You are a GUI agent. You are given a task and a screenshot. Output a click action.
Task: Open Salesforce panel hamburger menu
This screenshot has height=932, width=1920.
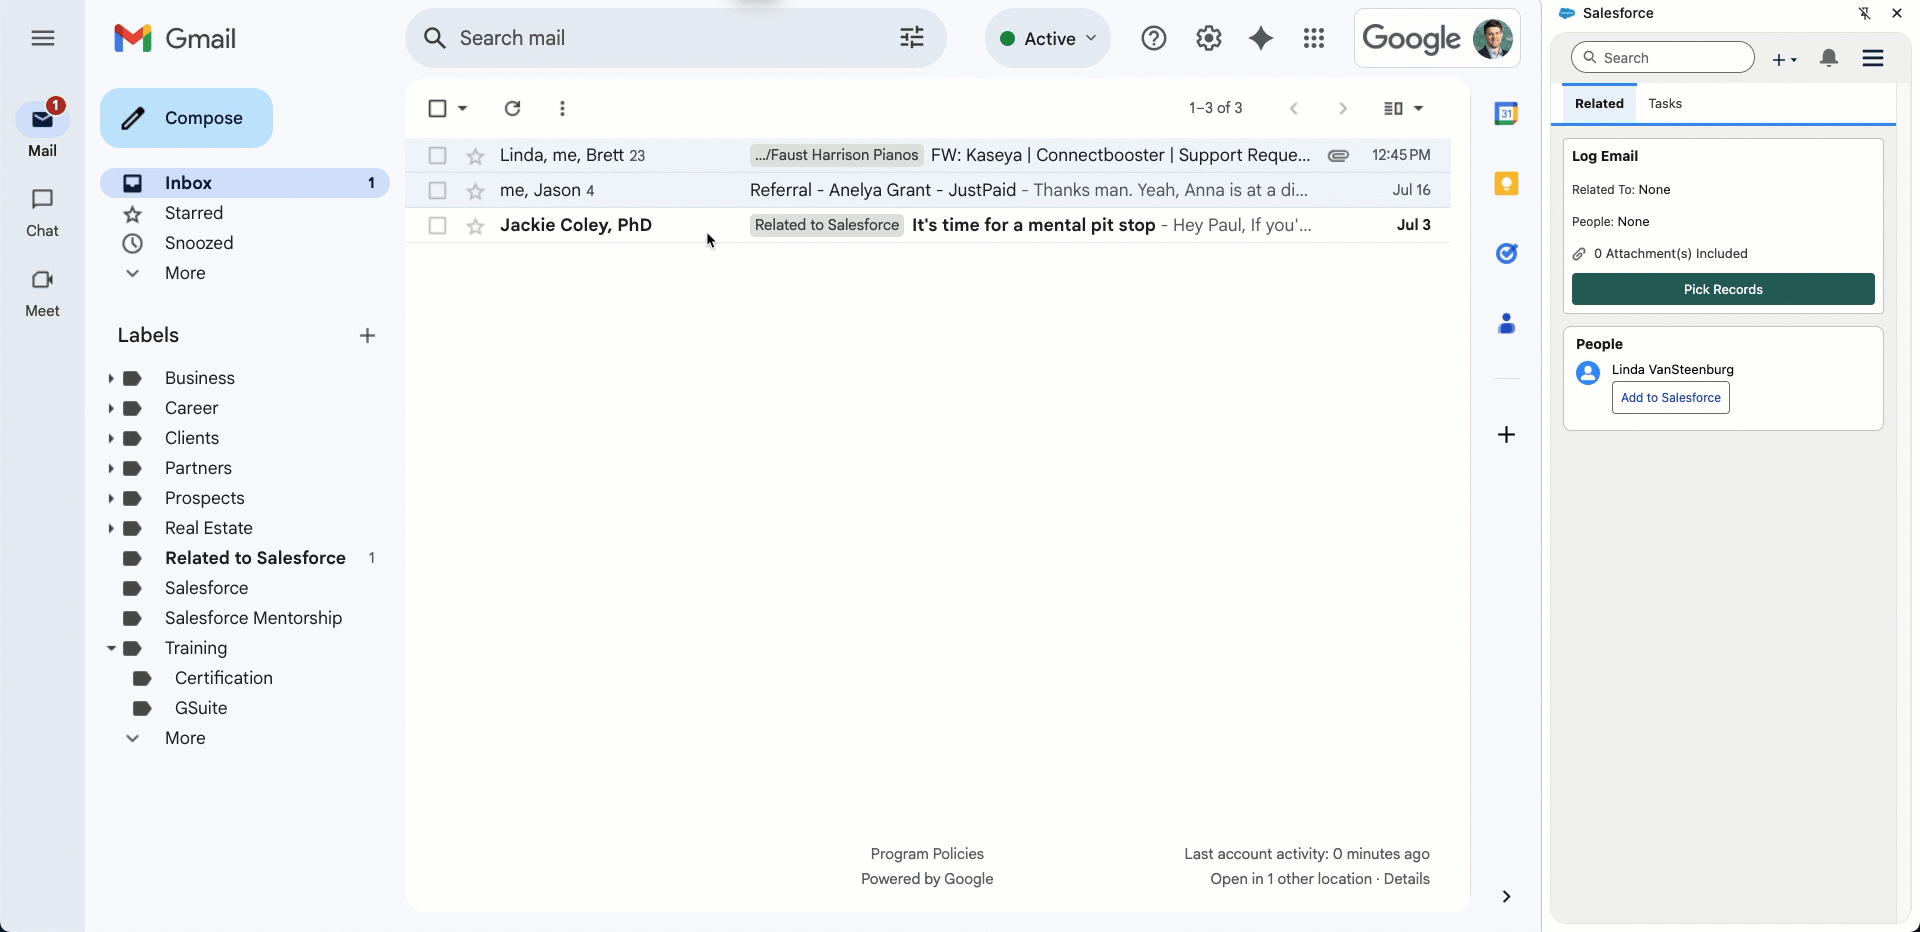tap(1873, 58)
